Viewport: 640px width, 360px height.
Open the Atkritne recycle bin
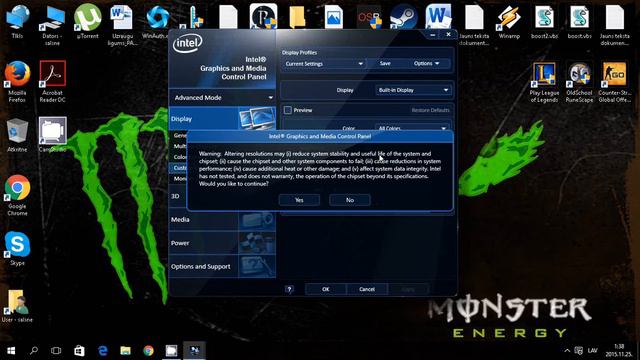pyautogui.click(x=17, y=135)
